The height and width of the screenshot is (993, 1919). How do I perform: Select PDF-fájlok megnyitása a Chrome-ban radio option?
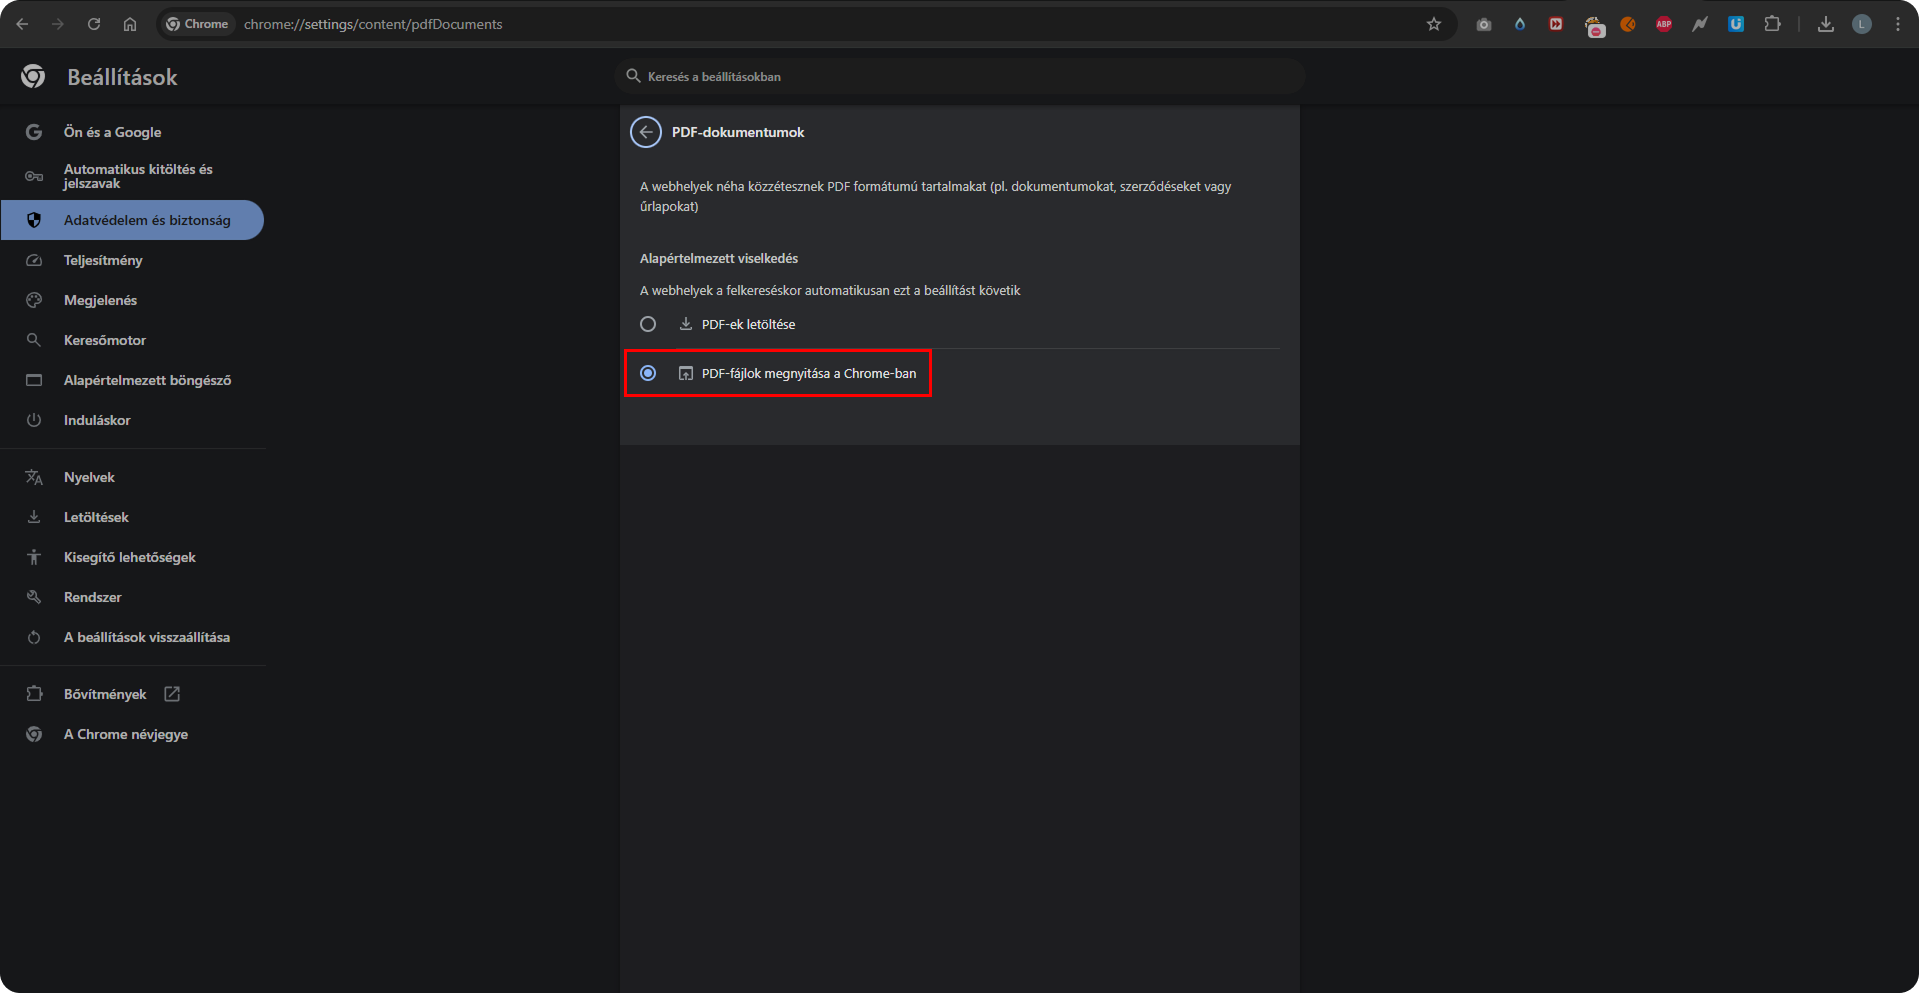pyautogui.click(x=648, y=373)
